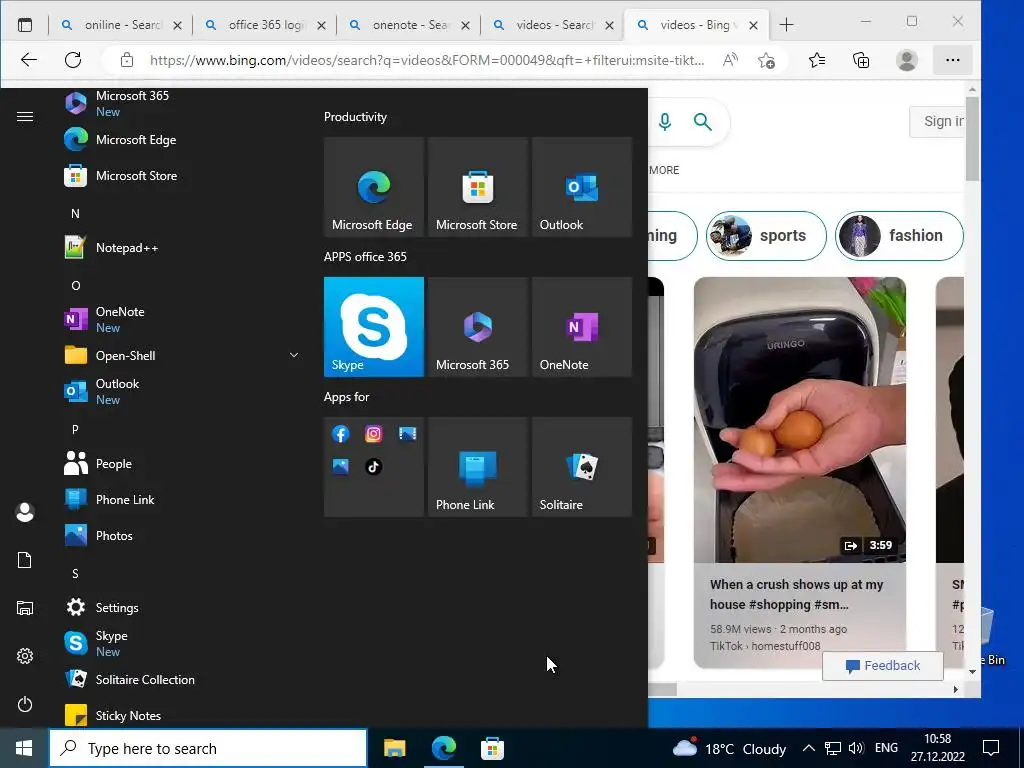Click the OneNote tile

point(582,327)
